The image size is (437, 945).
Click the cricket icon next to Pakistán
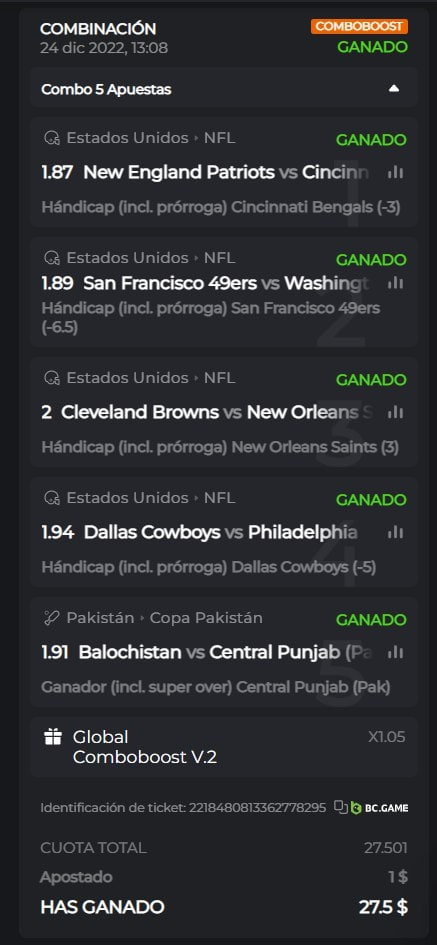[x=51, y=618]
